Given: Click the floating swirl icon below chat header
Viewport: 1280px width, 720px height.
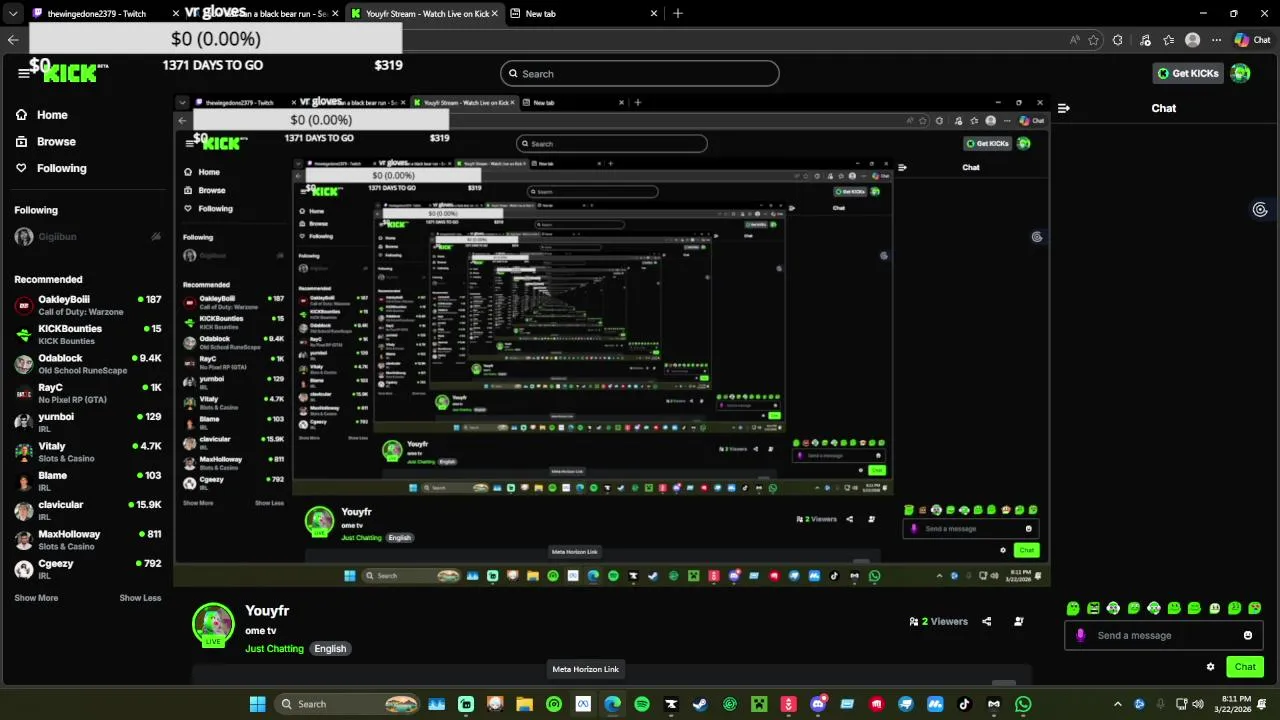Looking at the screenshot, I should (x=1260, y=209).
